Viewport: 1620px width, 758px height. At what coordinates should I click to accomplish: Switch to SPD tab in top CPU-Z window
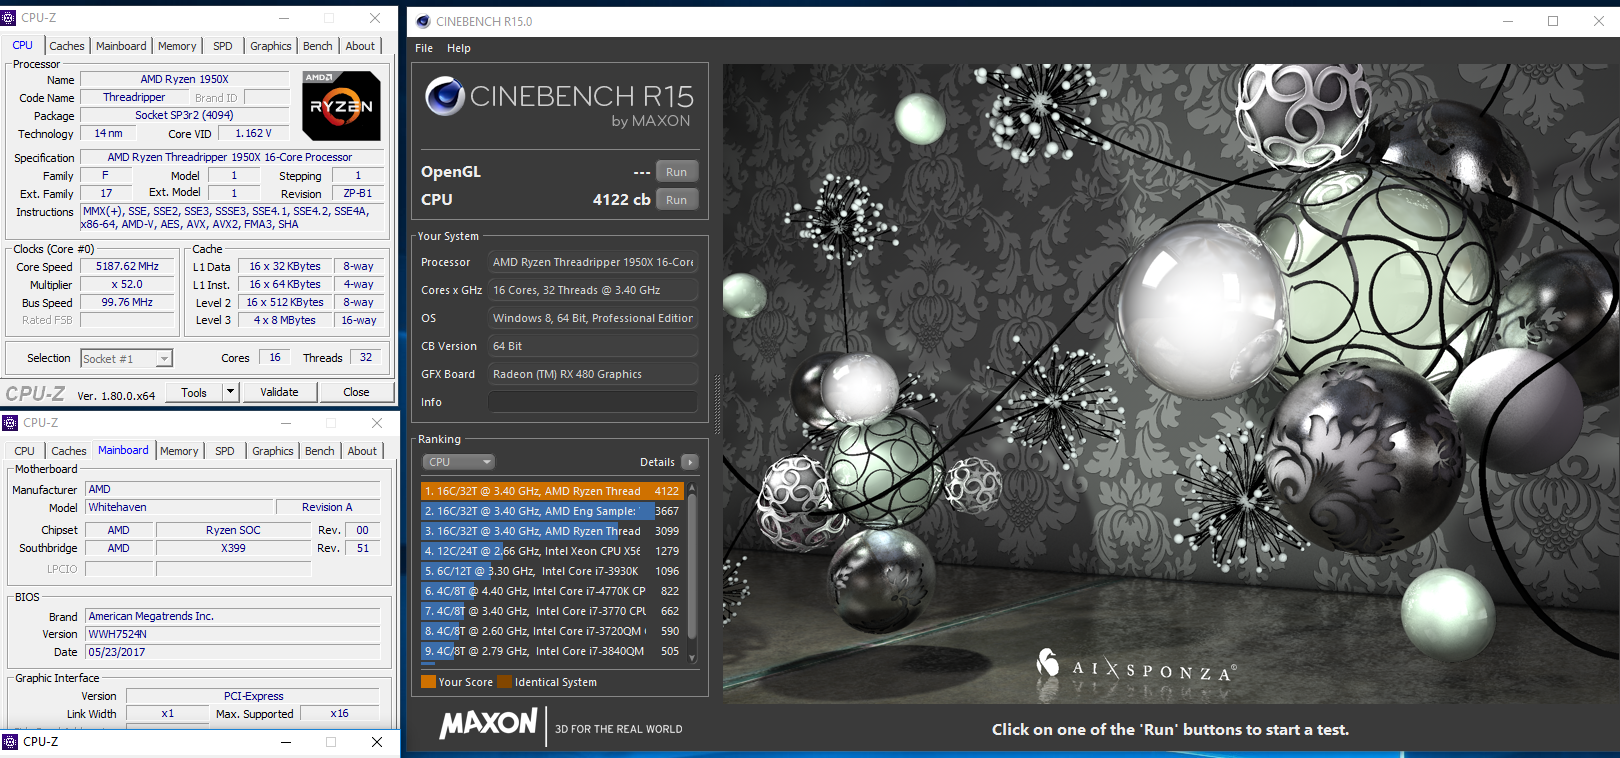[x=223, y=46]
